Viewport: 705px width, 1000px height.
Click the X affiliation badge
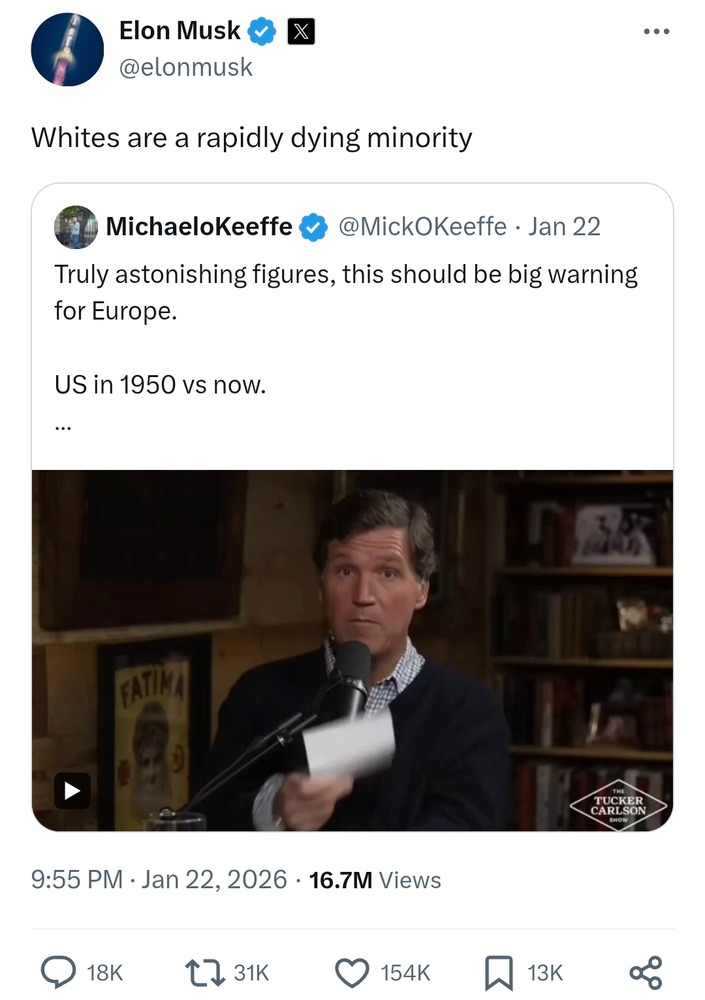click(300, 32)
